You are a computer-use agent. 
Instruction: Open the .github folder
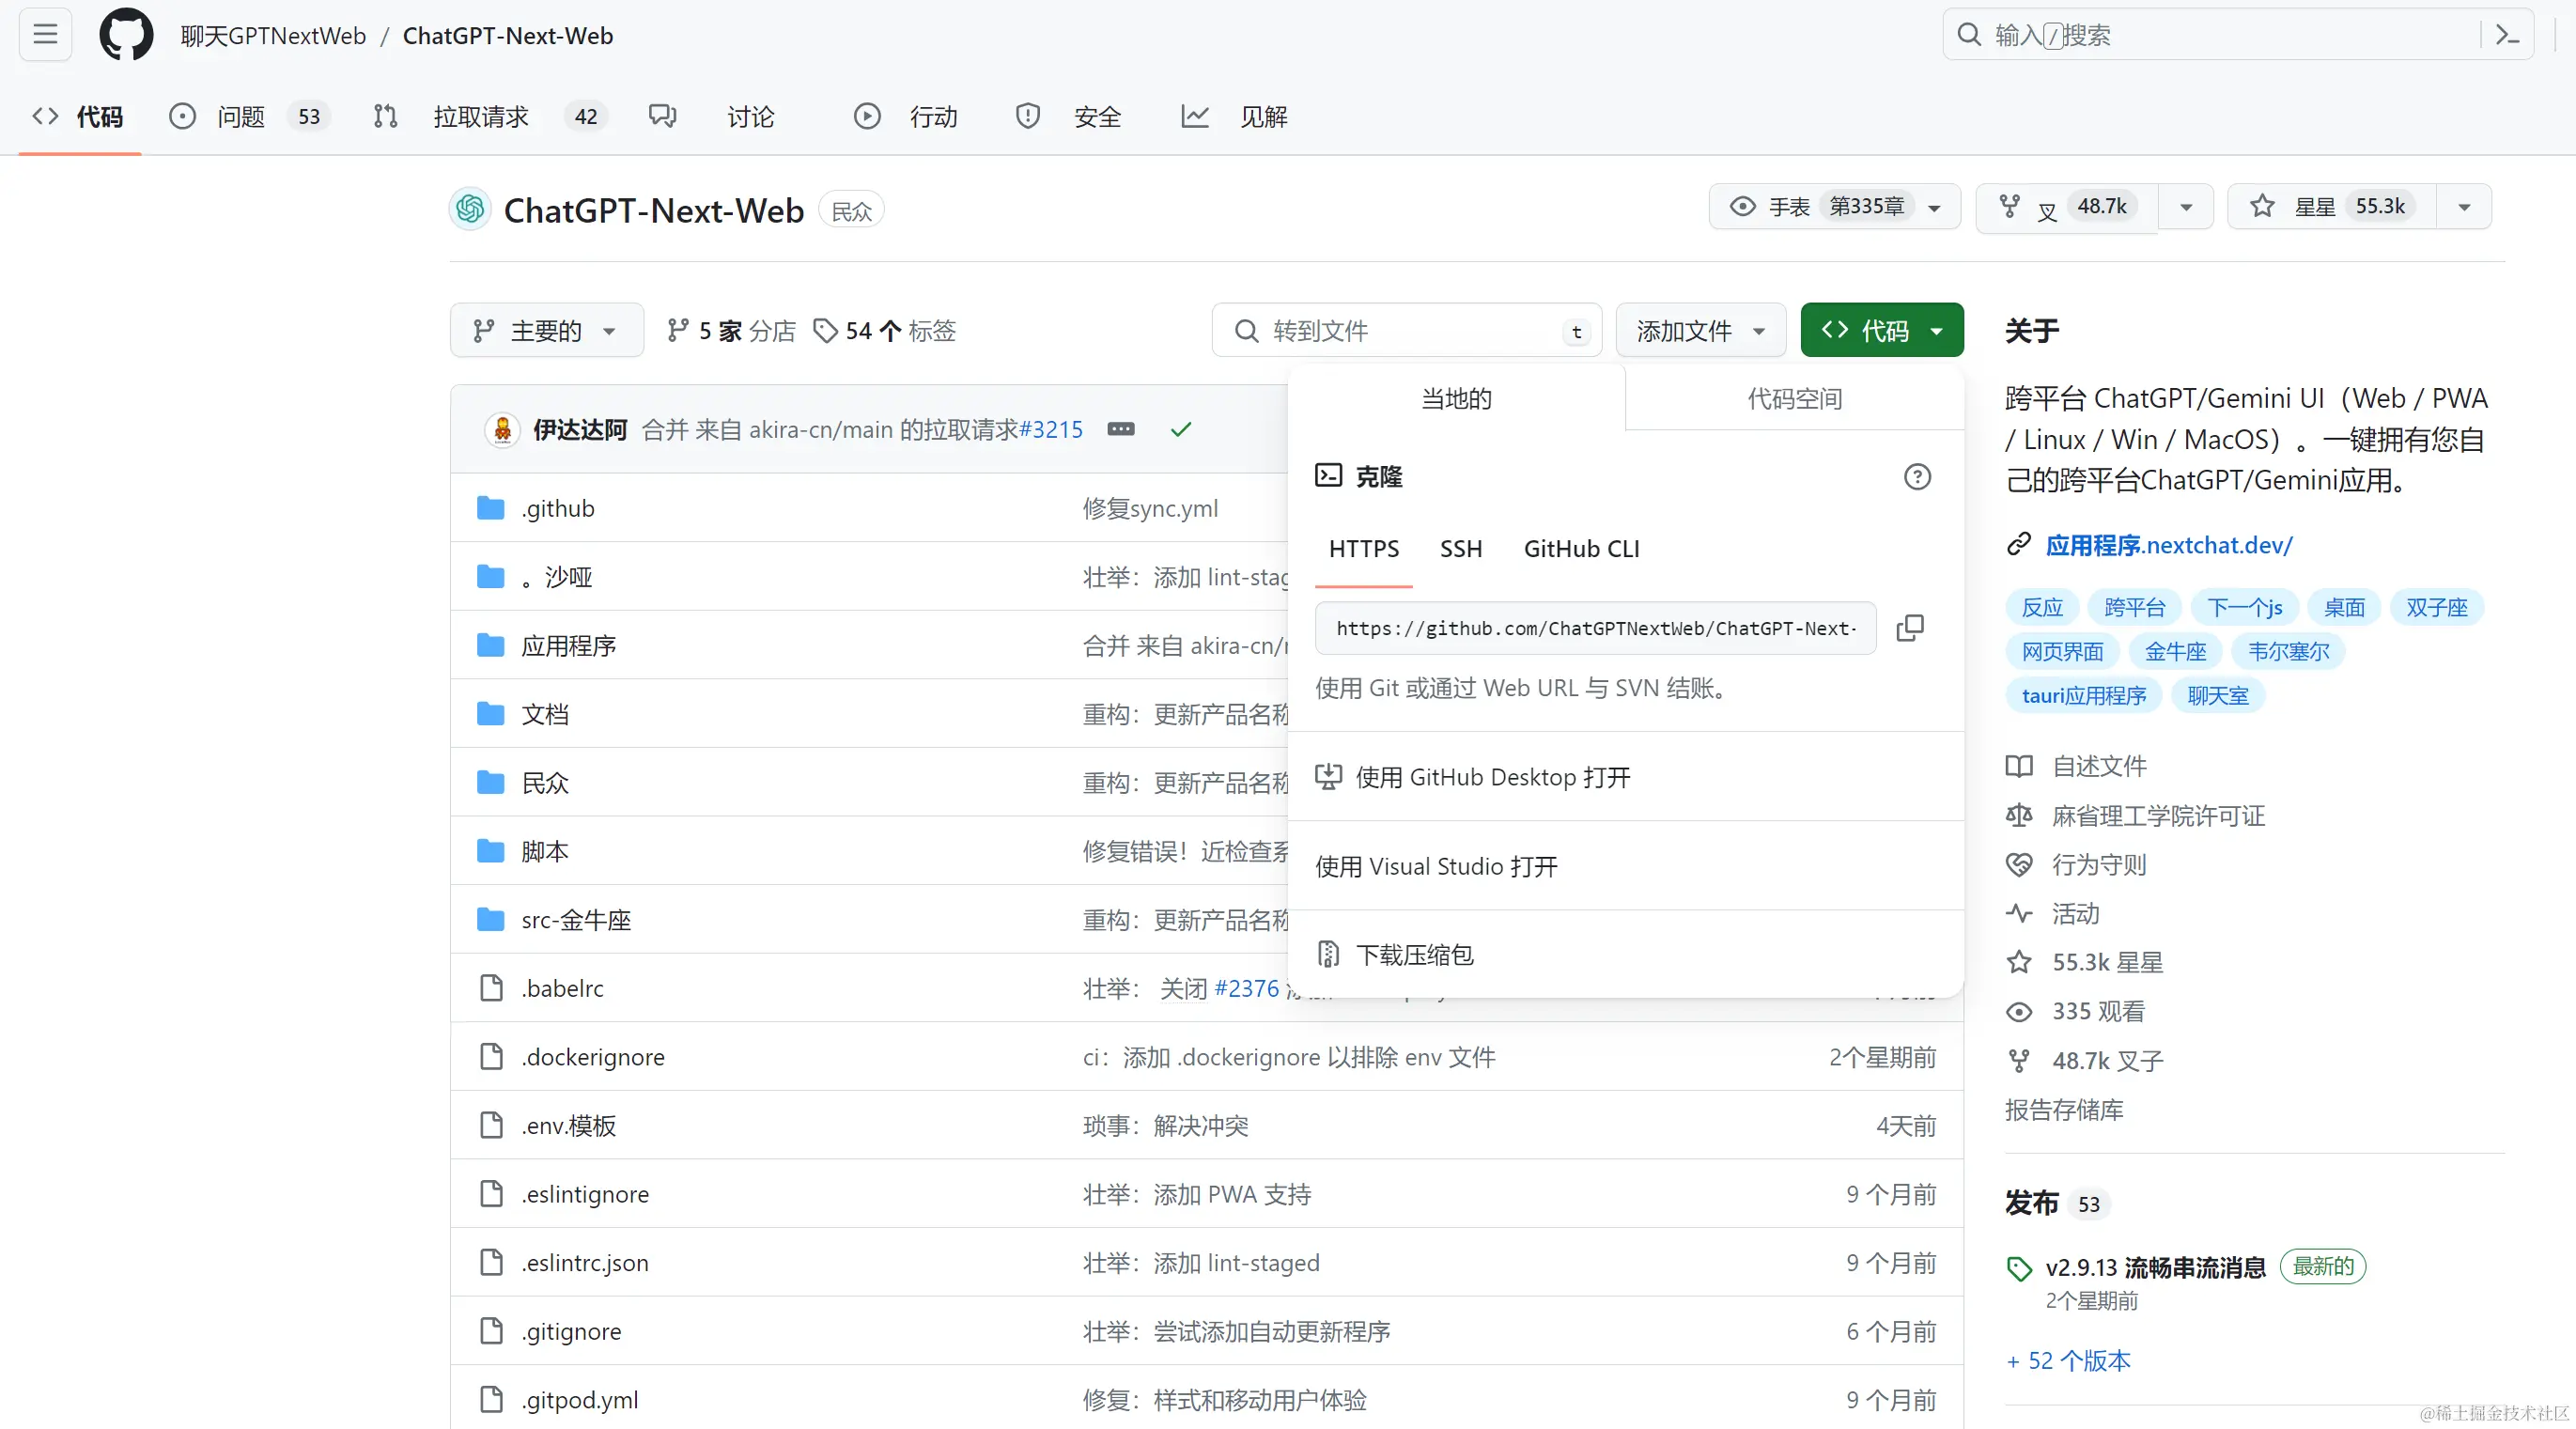tap(558, 508)
